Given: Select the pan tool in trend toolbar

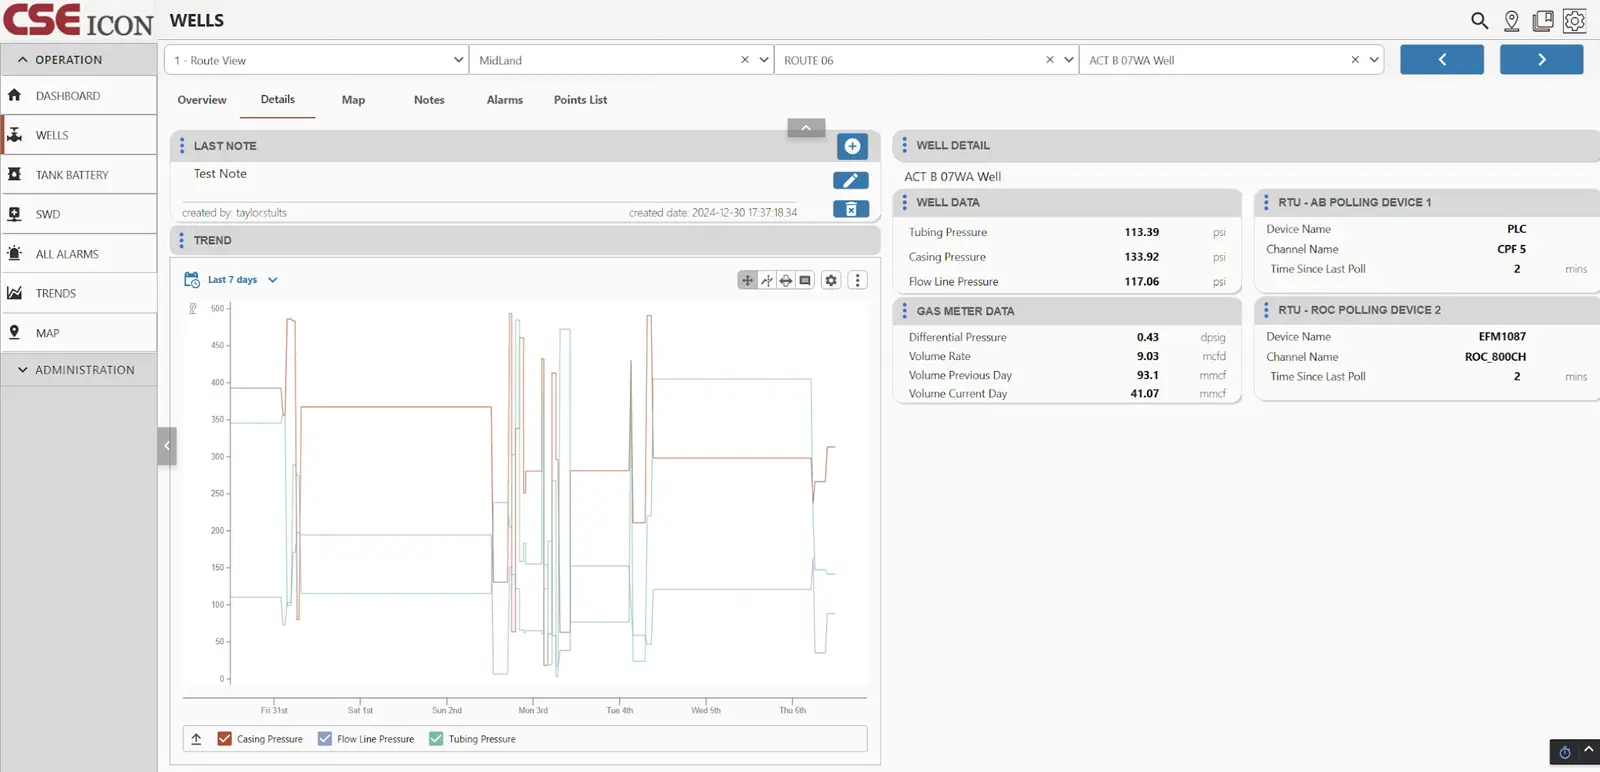Looking at the screenshot, I should 747,281.
